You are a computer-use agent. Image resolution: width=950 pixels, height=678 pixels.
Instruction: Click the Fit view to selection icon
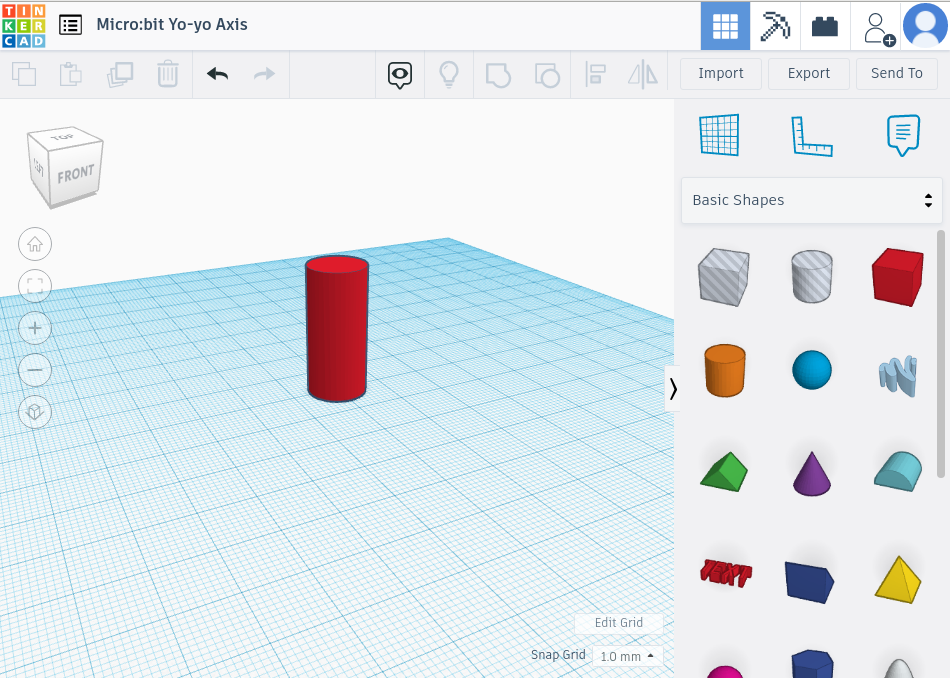tap(35, 286)
